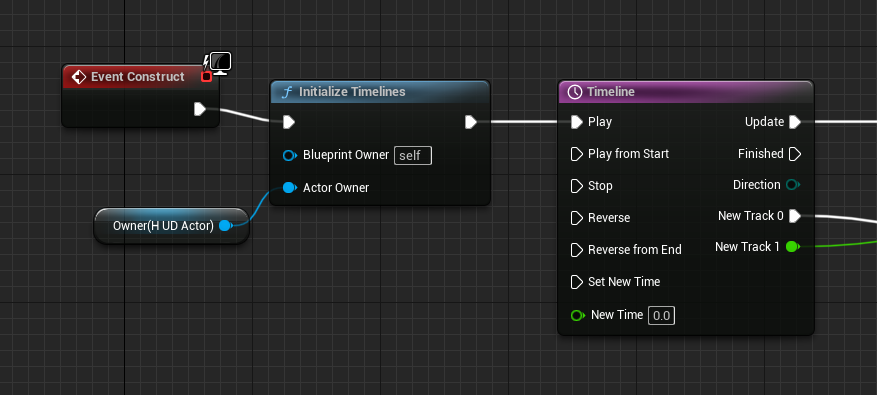Screen dimensions: 877x395
Task: Click the Direction output pin
Action: (x=793, y=185)
